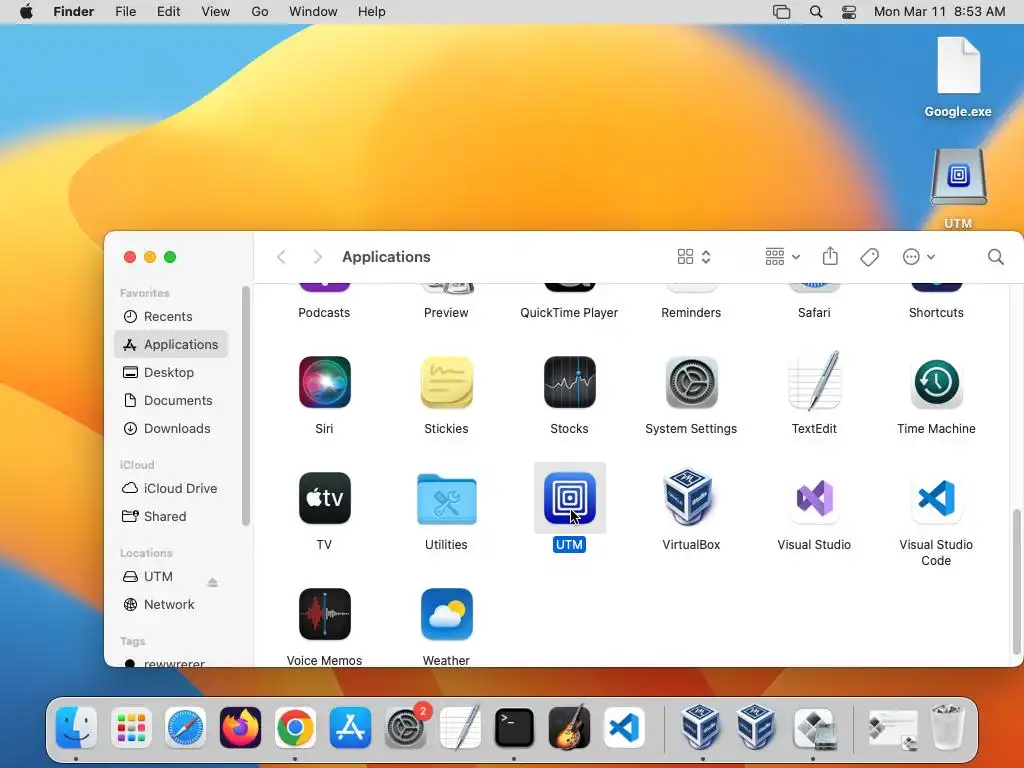Open the Window menu
The height and width of the screenshot is (768, 1024).
coord(313,12)
